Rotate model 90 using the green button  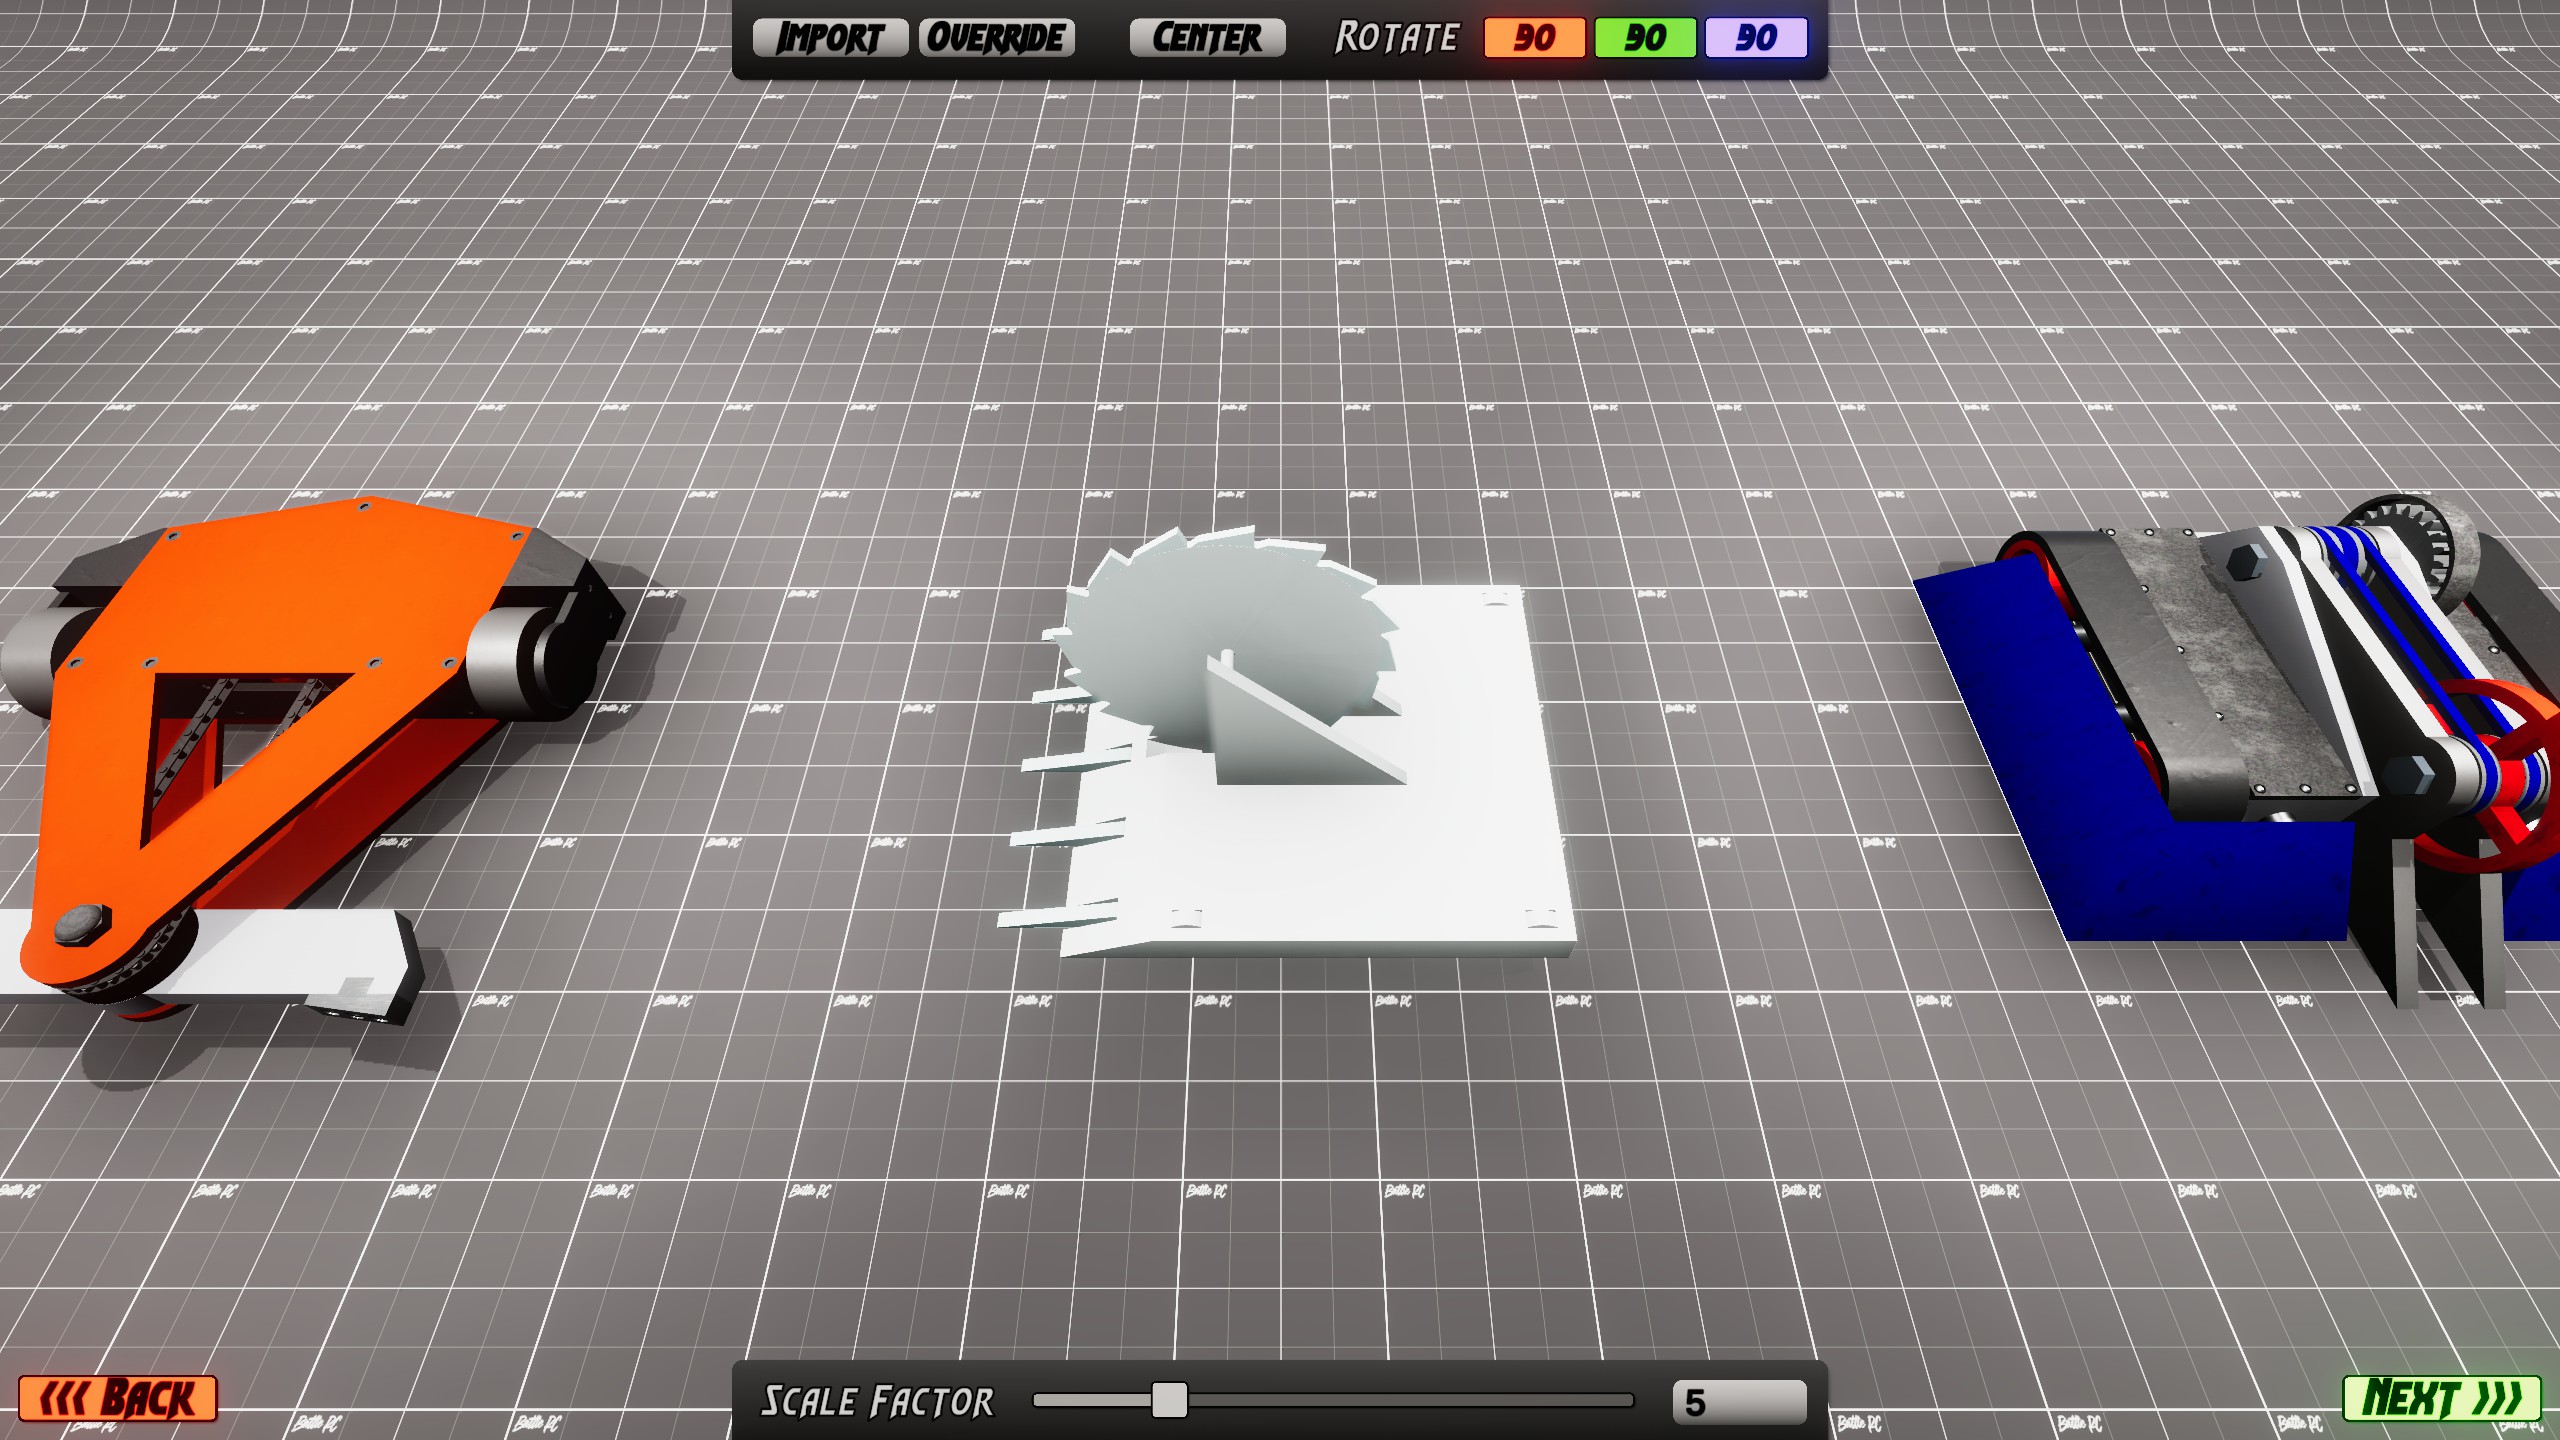pos(1645,38)
